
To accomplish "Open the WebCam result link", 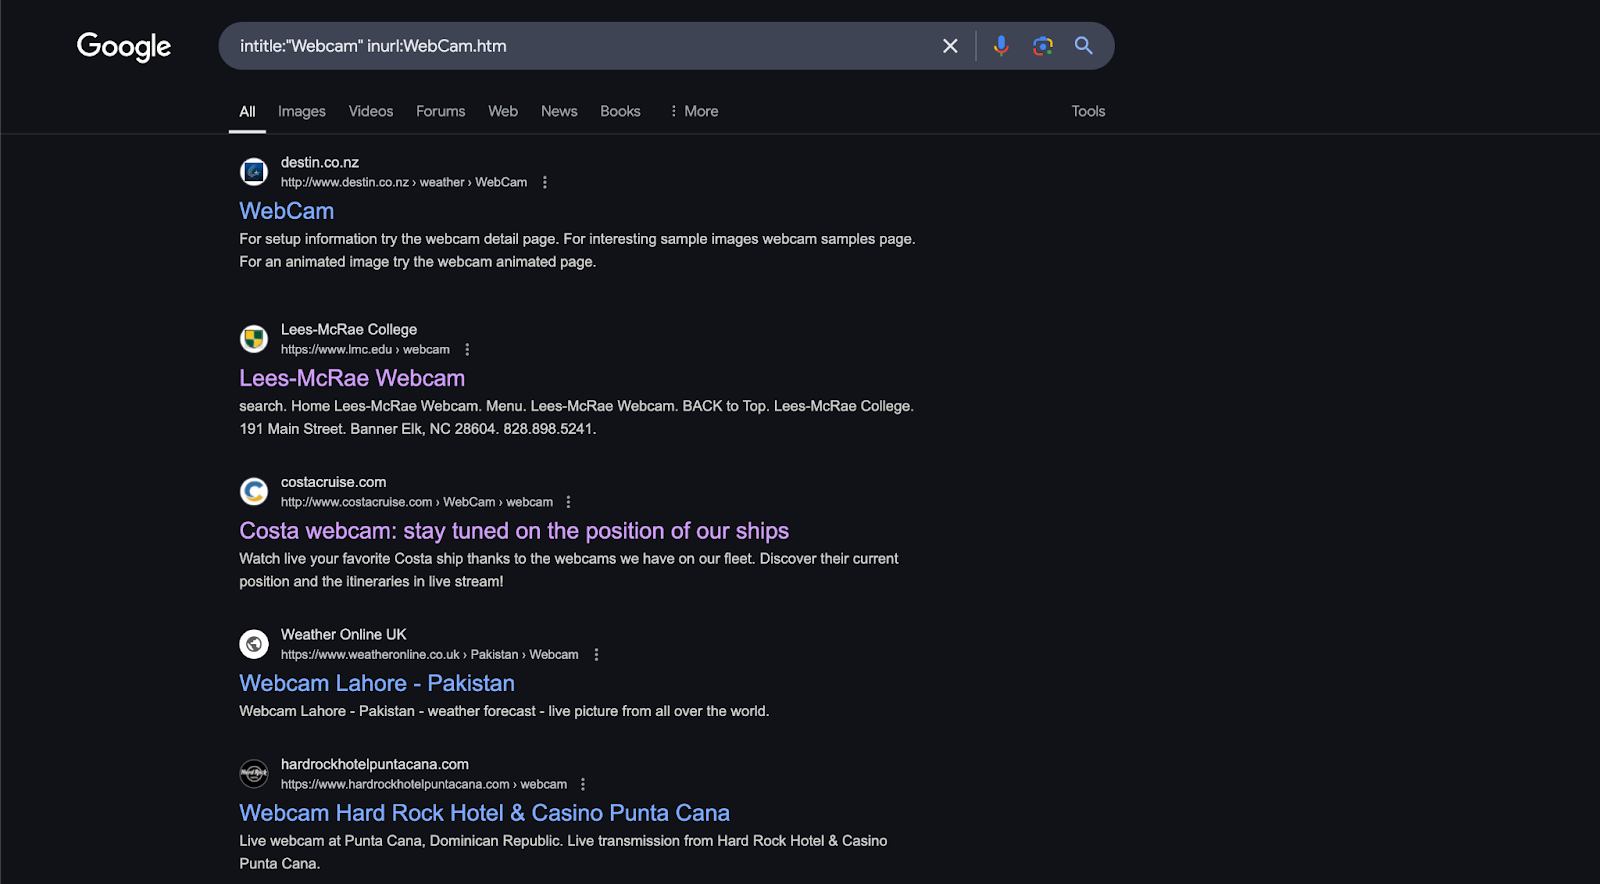I will 287,211.
